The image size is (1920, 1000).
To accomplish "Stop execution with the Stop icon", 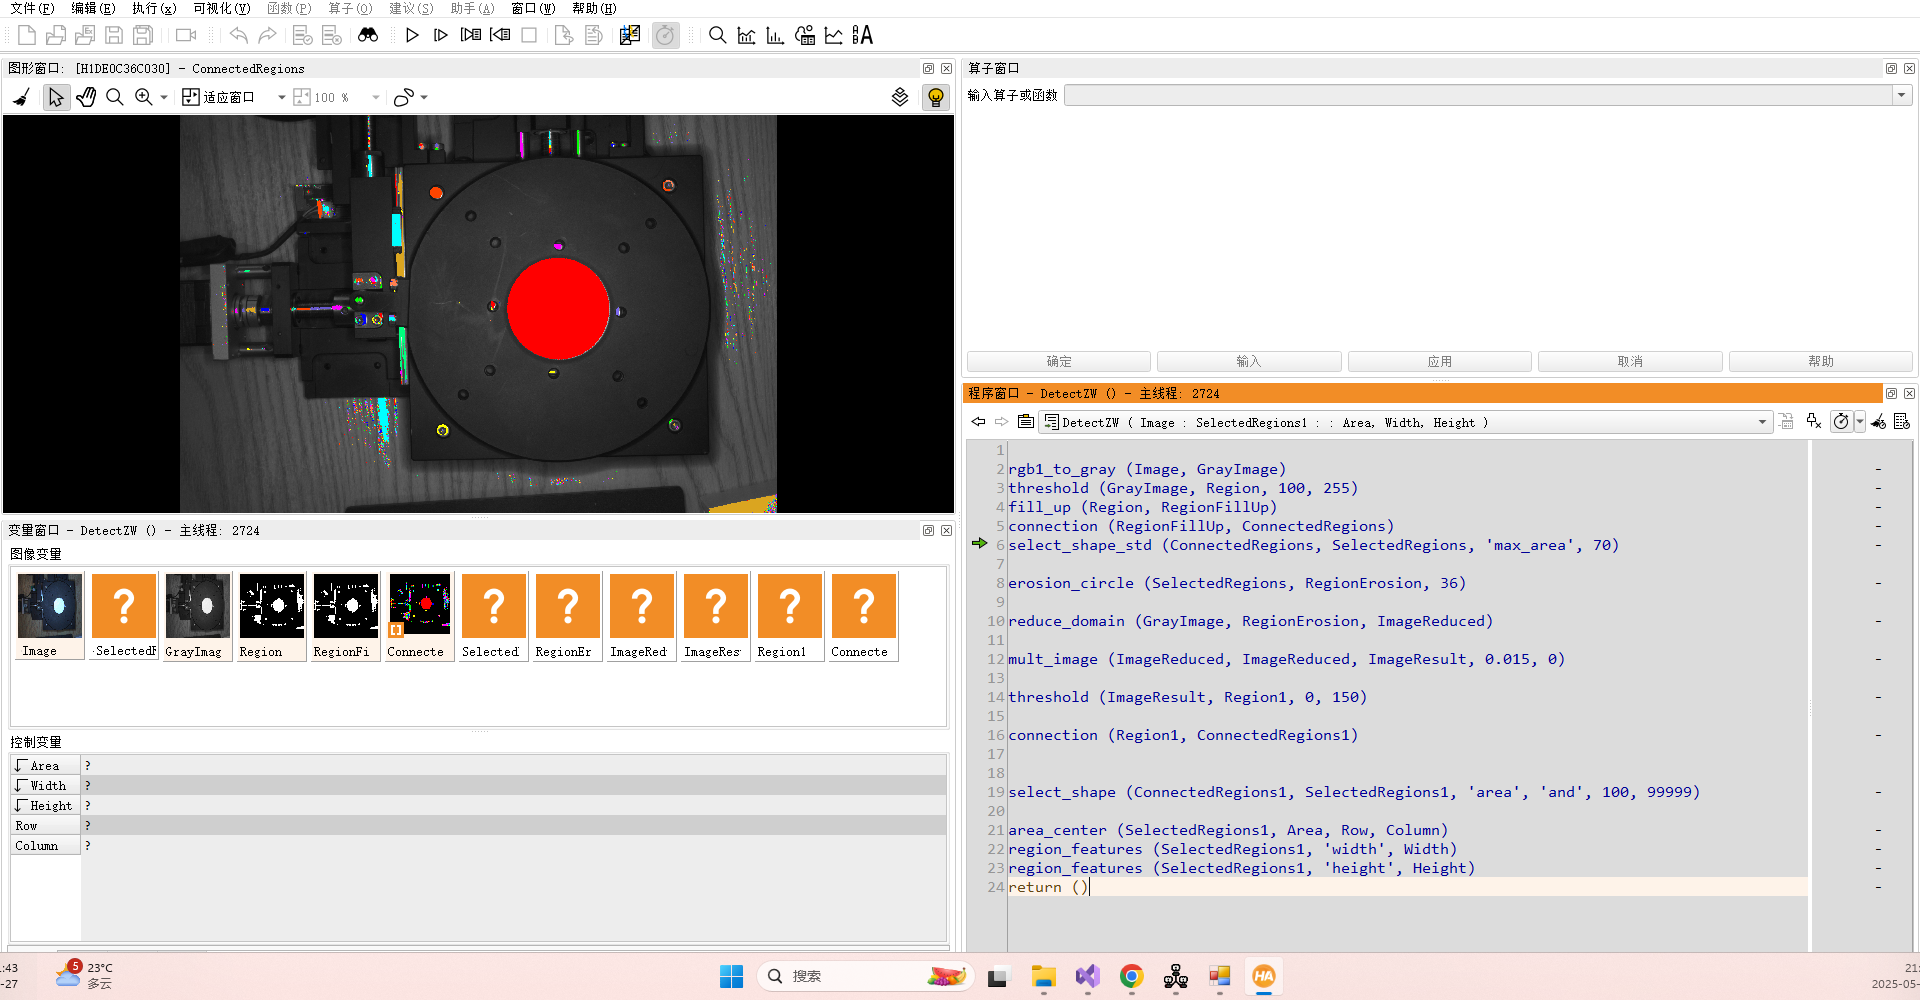I will click(x=530, y=35).
